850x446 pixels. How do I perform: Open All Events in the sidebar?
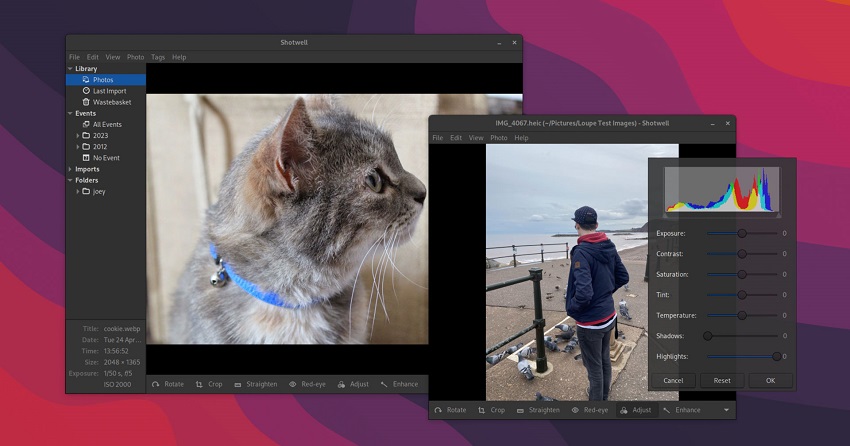(107, 124)
